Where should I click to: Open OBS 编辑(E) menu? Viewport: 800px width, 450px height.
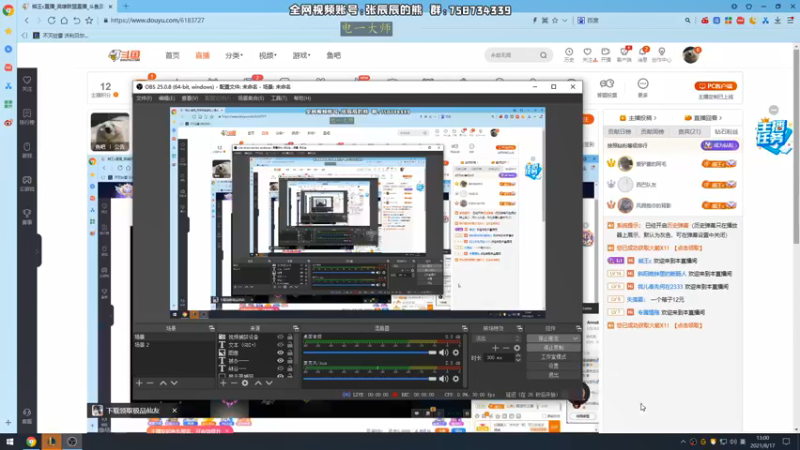pos(166,98)
